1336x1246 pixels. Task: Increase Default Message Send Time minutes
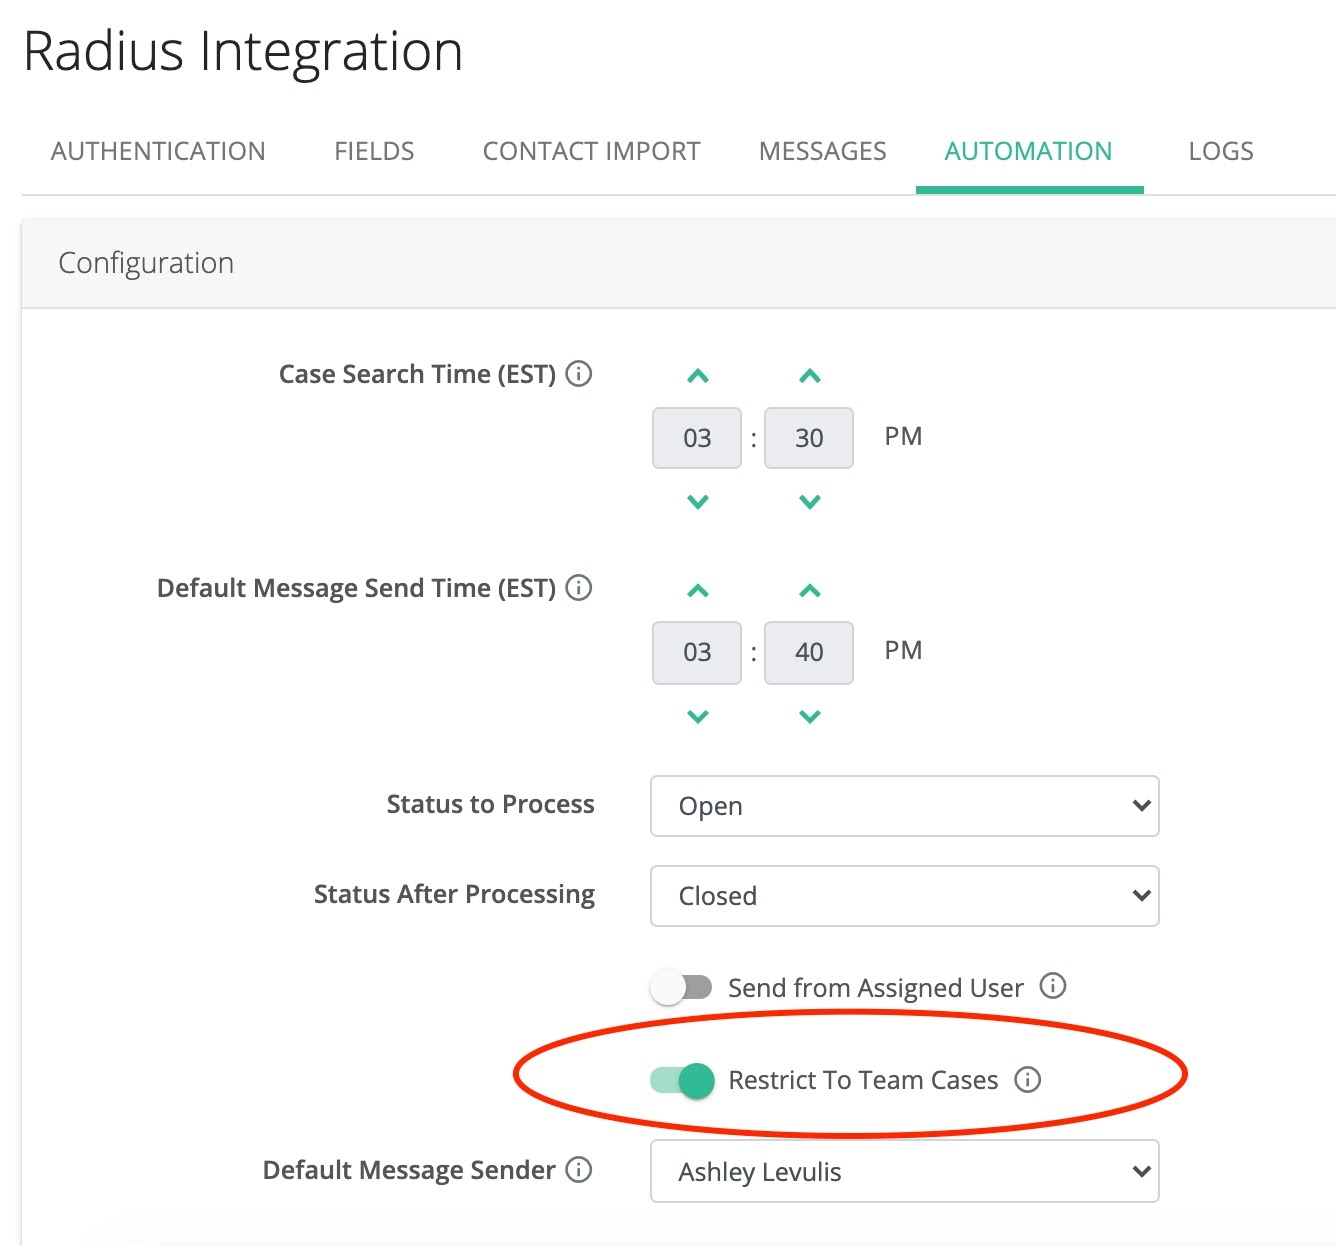click(809, 591)
